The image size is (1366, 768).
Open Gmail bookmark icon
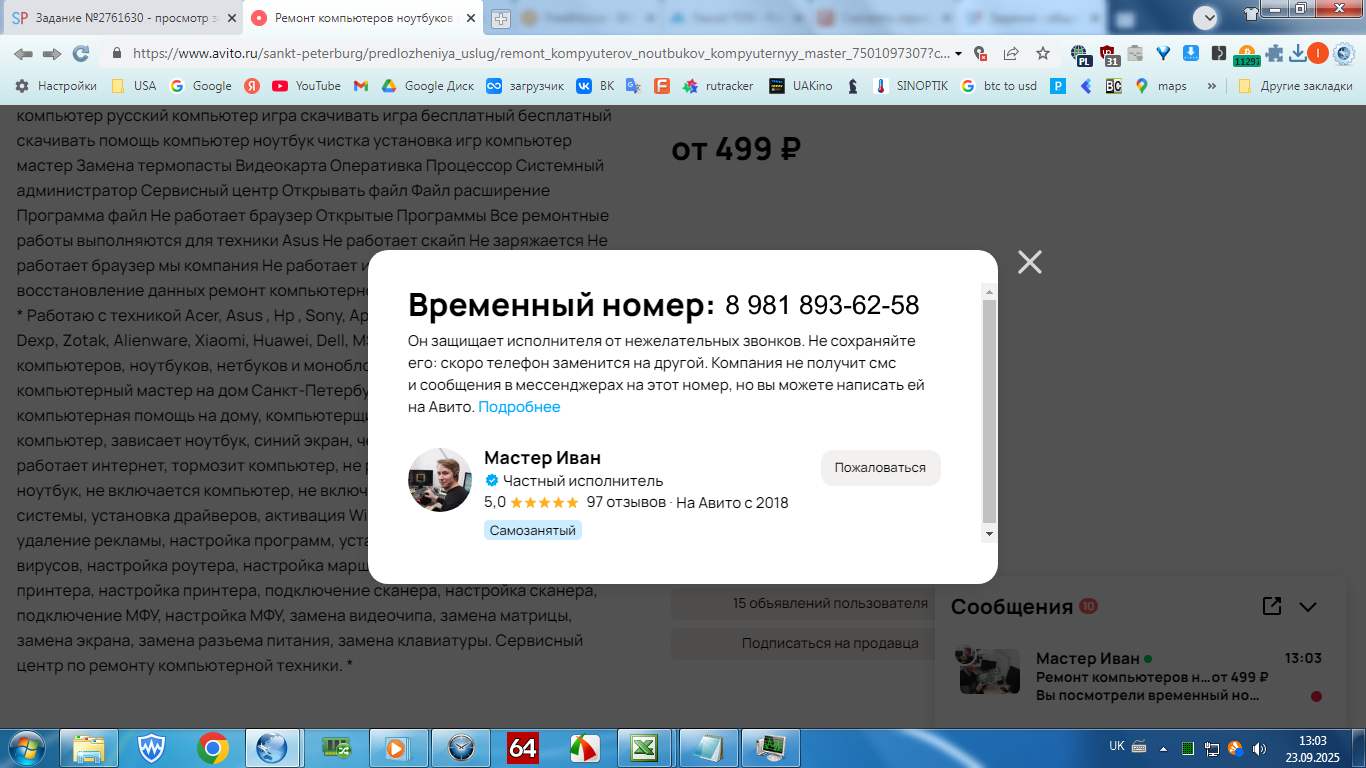pyautogui.click(x=361, y=86)
